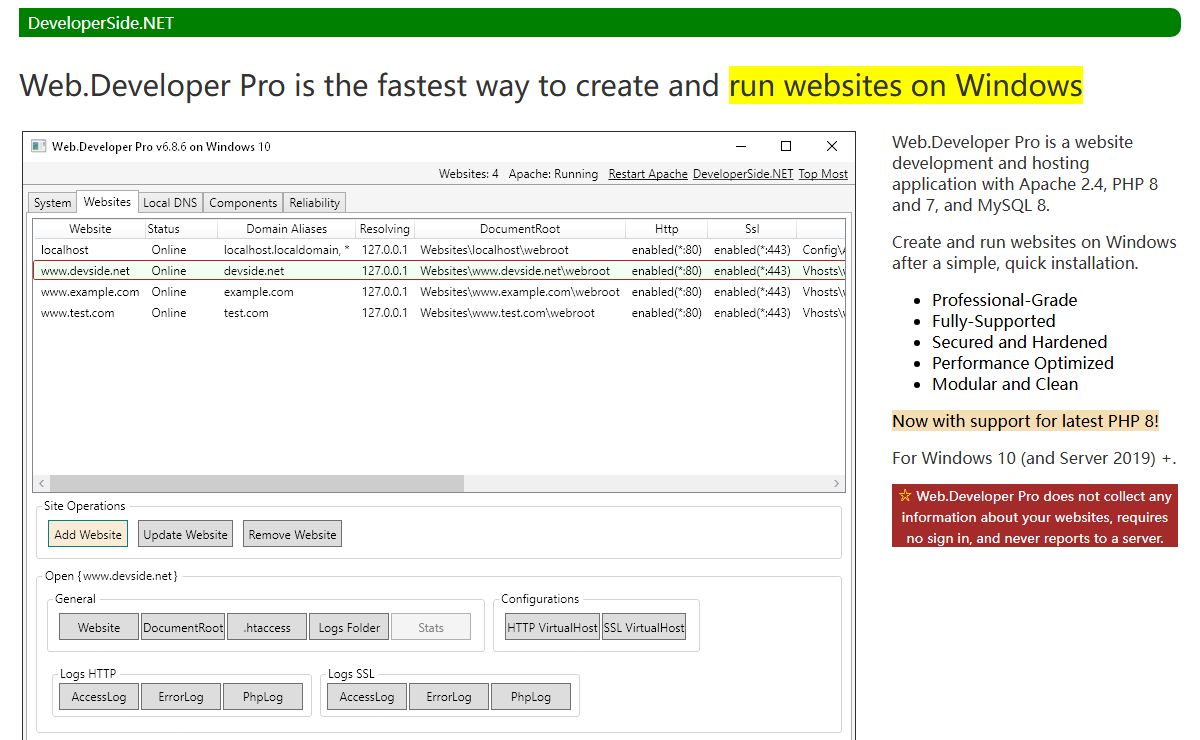
Task: Maximize the Web.Developer Pro window
Action: [786, 146]
